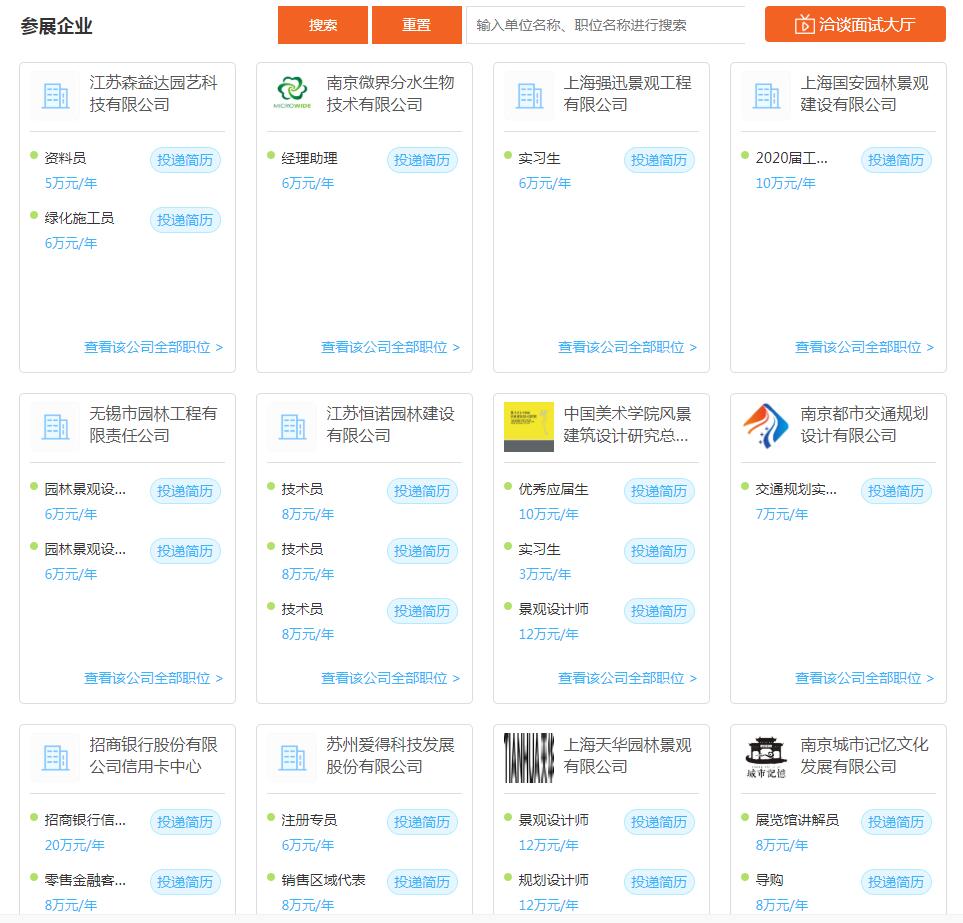Click the 南京微界分水生物 Microwide logo
Image resolution: width=963 pixels, height=923 pixels.
[x=292, y=93]
